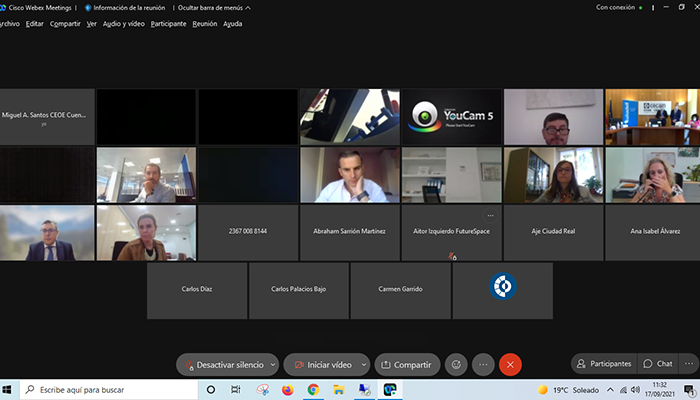700x400 pixels.
Task: Open the Reunión menu
Action: (x=204, y=23)
